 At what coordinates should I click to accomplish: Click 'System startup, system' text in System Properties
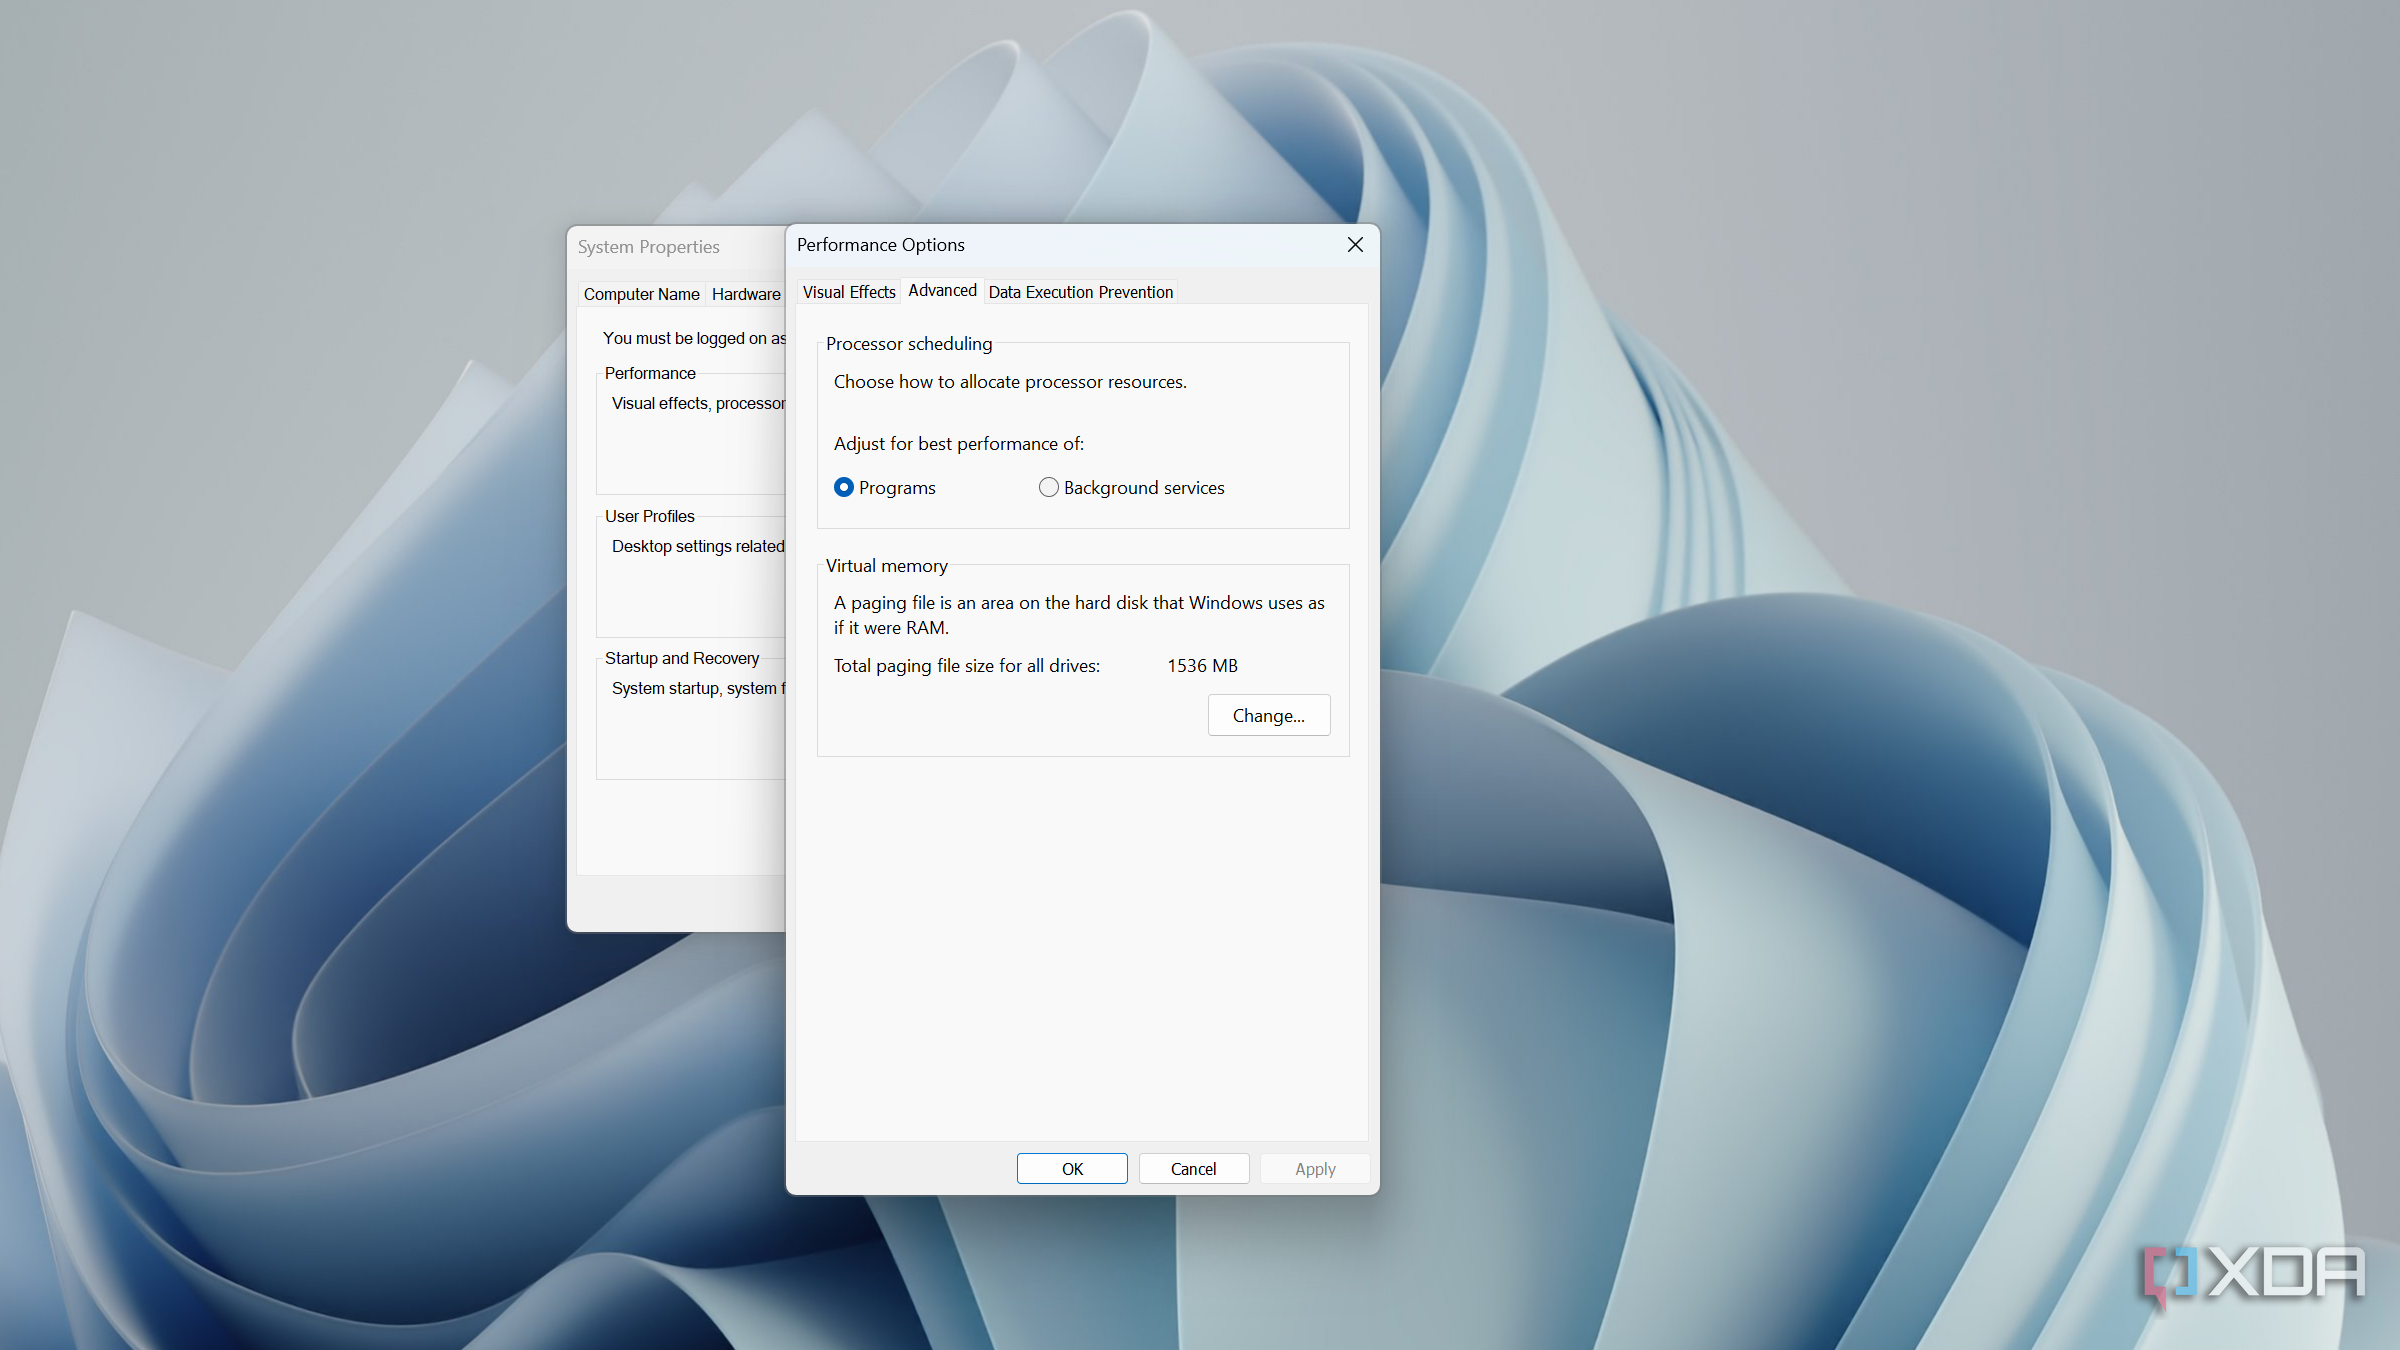click(698, 688)
